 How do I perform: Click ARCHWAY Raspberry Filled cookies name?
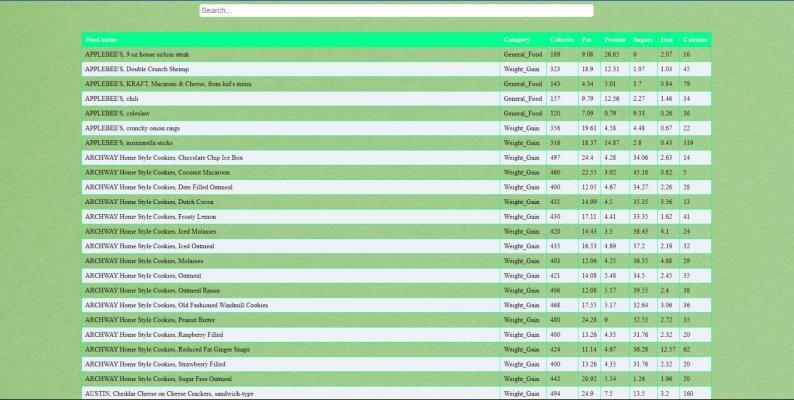[154, 335]
